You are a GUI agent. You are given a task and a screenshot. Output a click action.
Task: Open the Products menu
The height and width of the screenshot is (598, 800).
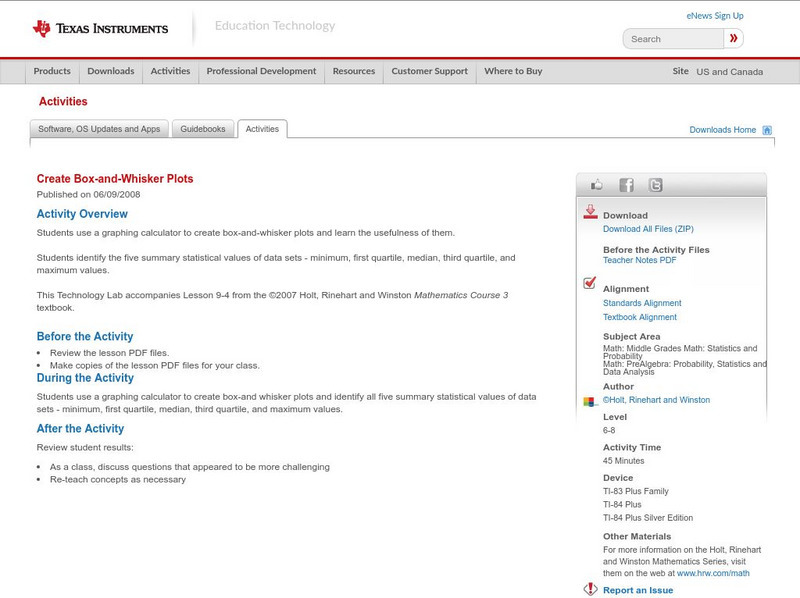pos(52,71)
